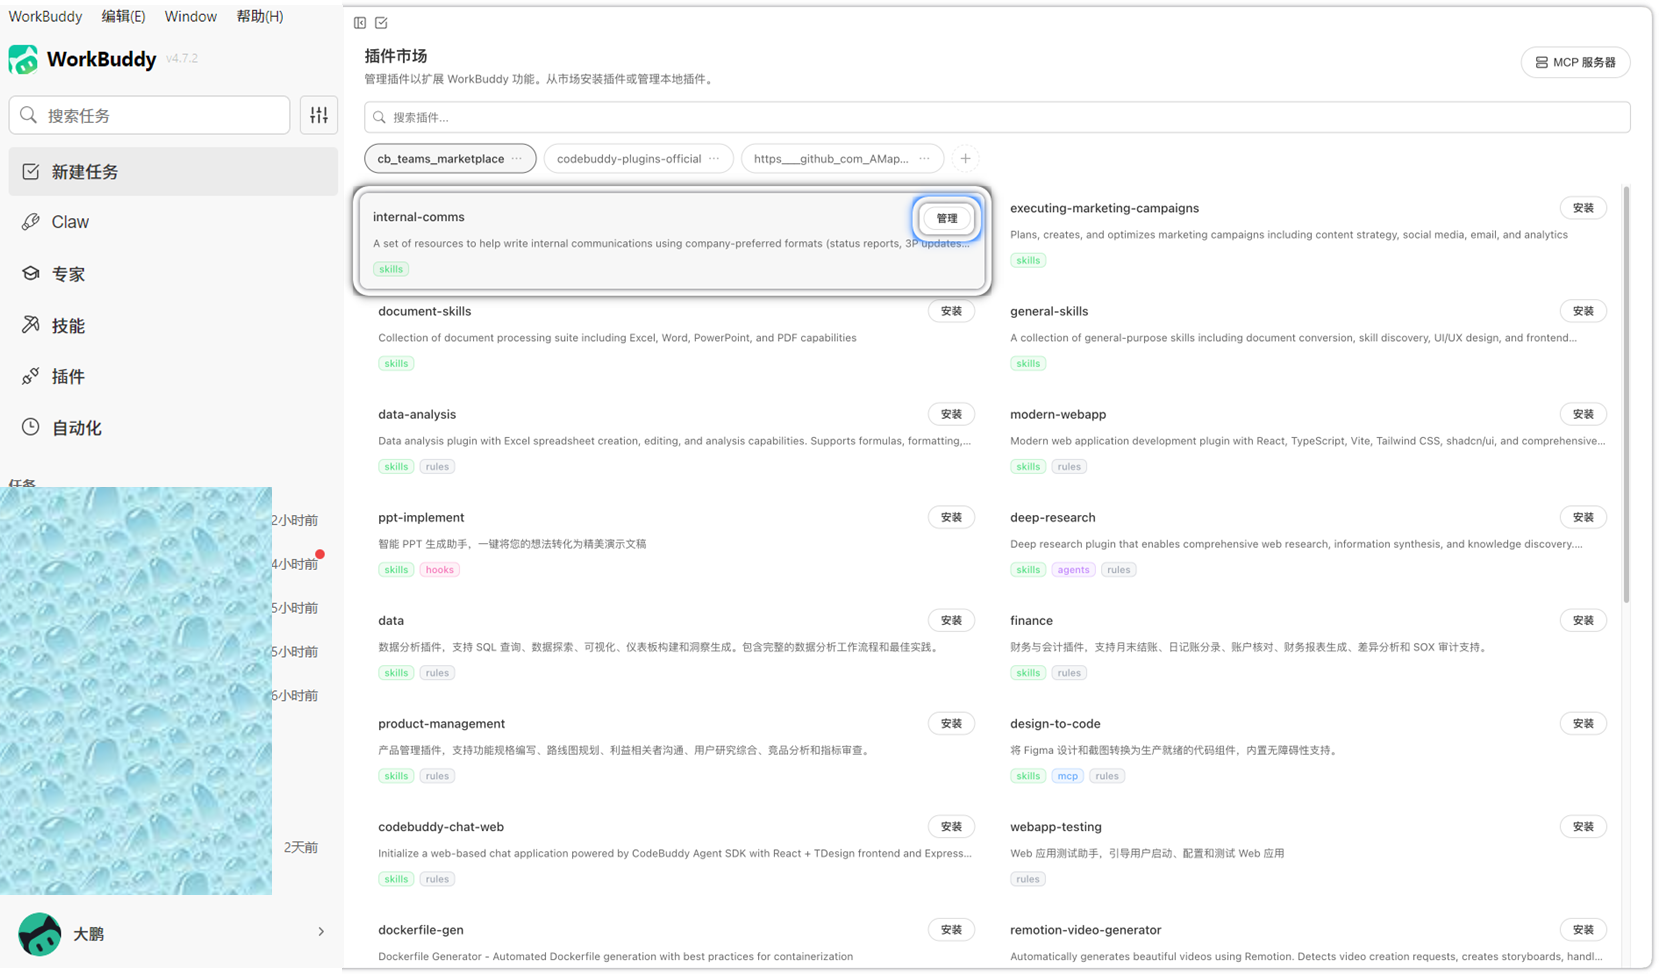The width and height of the screenshot is (1659, 975).
Task: Open codebuddy-plugins-official options ellipsis
Action: click(714, 158)
